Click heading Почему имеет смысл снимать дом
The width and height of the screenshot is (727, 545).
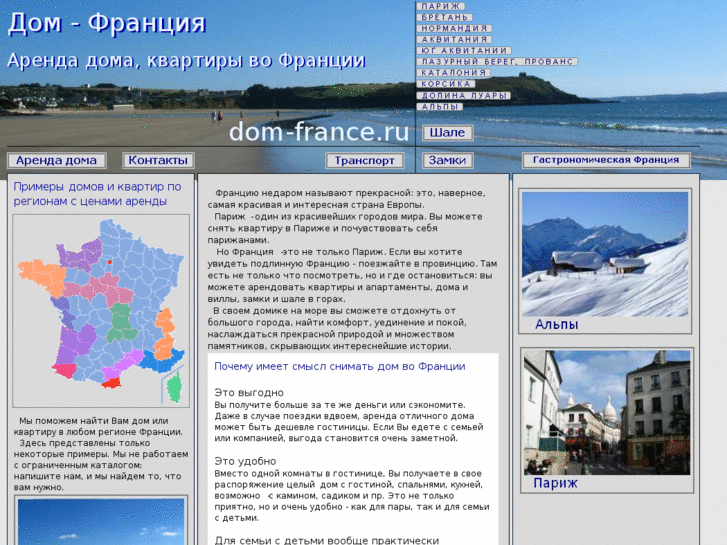340,366
